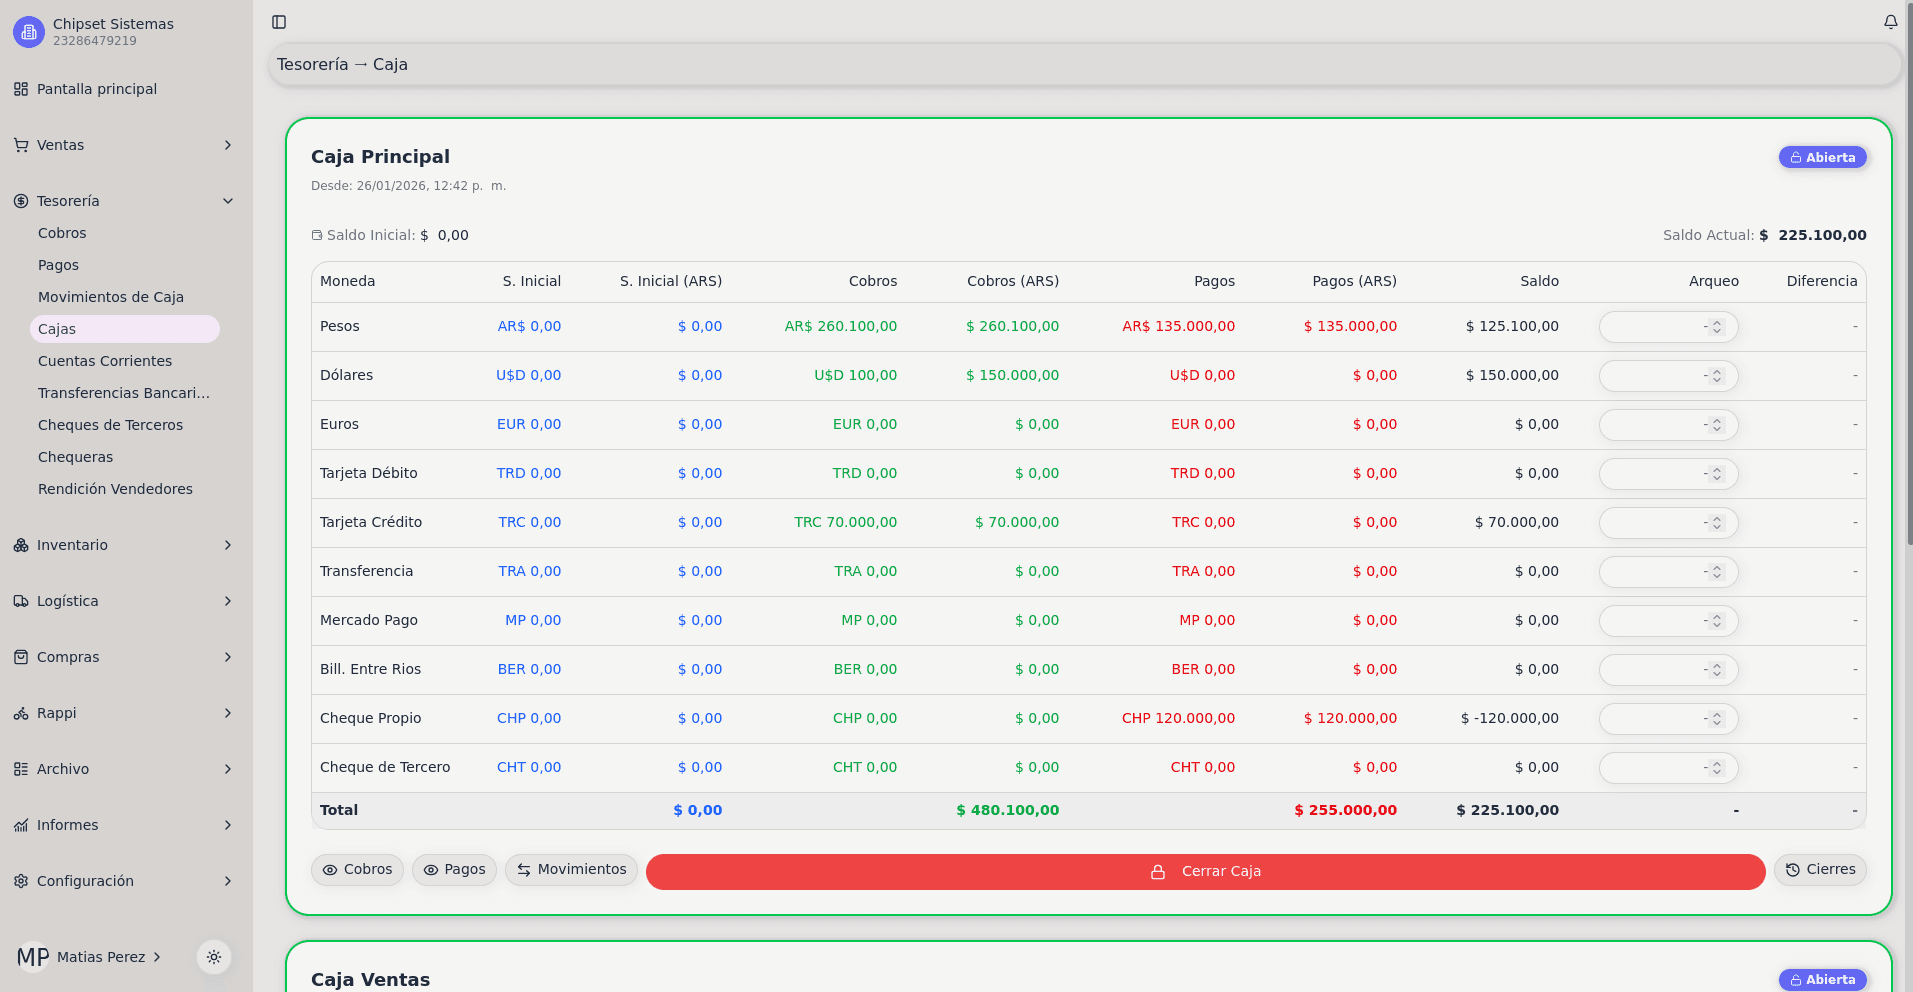This screenshot has width=1913, height=992.
Task: Switch theme using the sun toggle
Action: tap(213, 957)
